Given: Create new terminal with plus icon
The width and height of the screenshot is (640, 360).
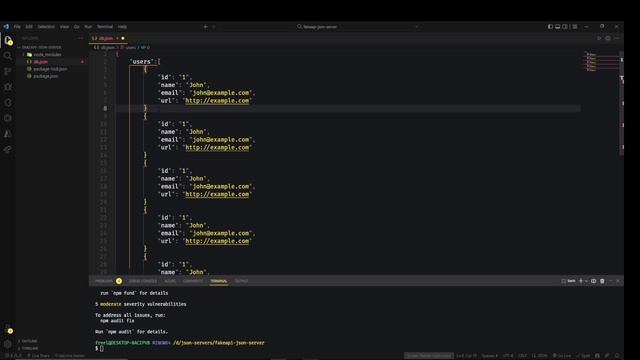Looking at the screenshot, I should pos(581,281).
